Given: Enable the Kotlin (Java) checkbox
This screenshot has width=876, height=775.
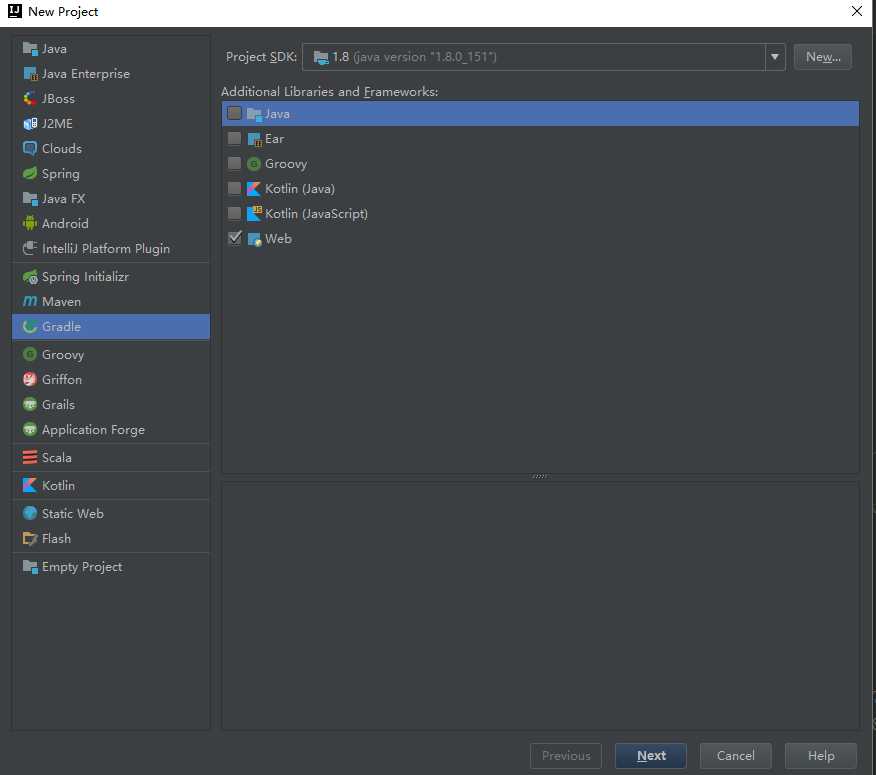Looking at the screenshot, I should [x=235, y=188].
